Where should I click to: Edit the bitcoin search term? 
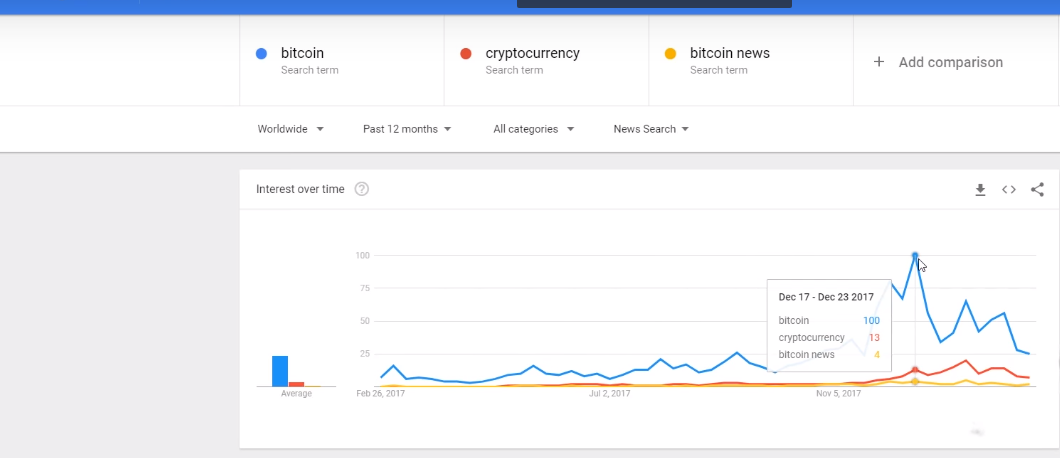[302, 53]
